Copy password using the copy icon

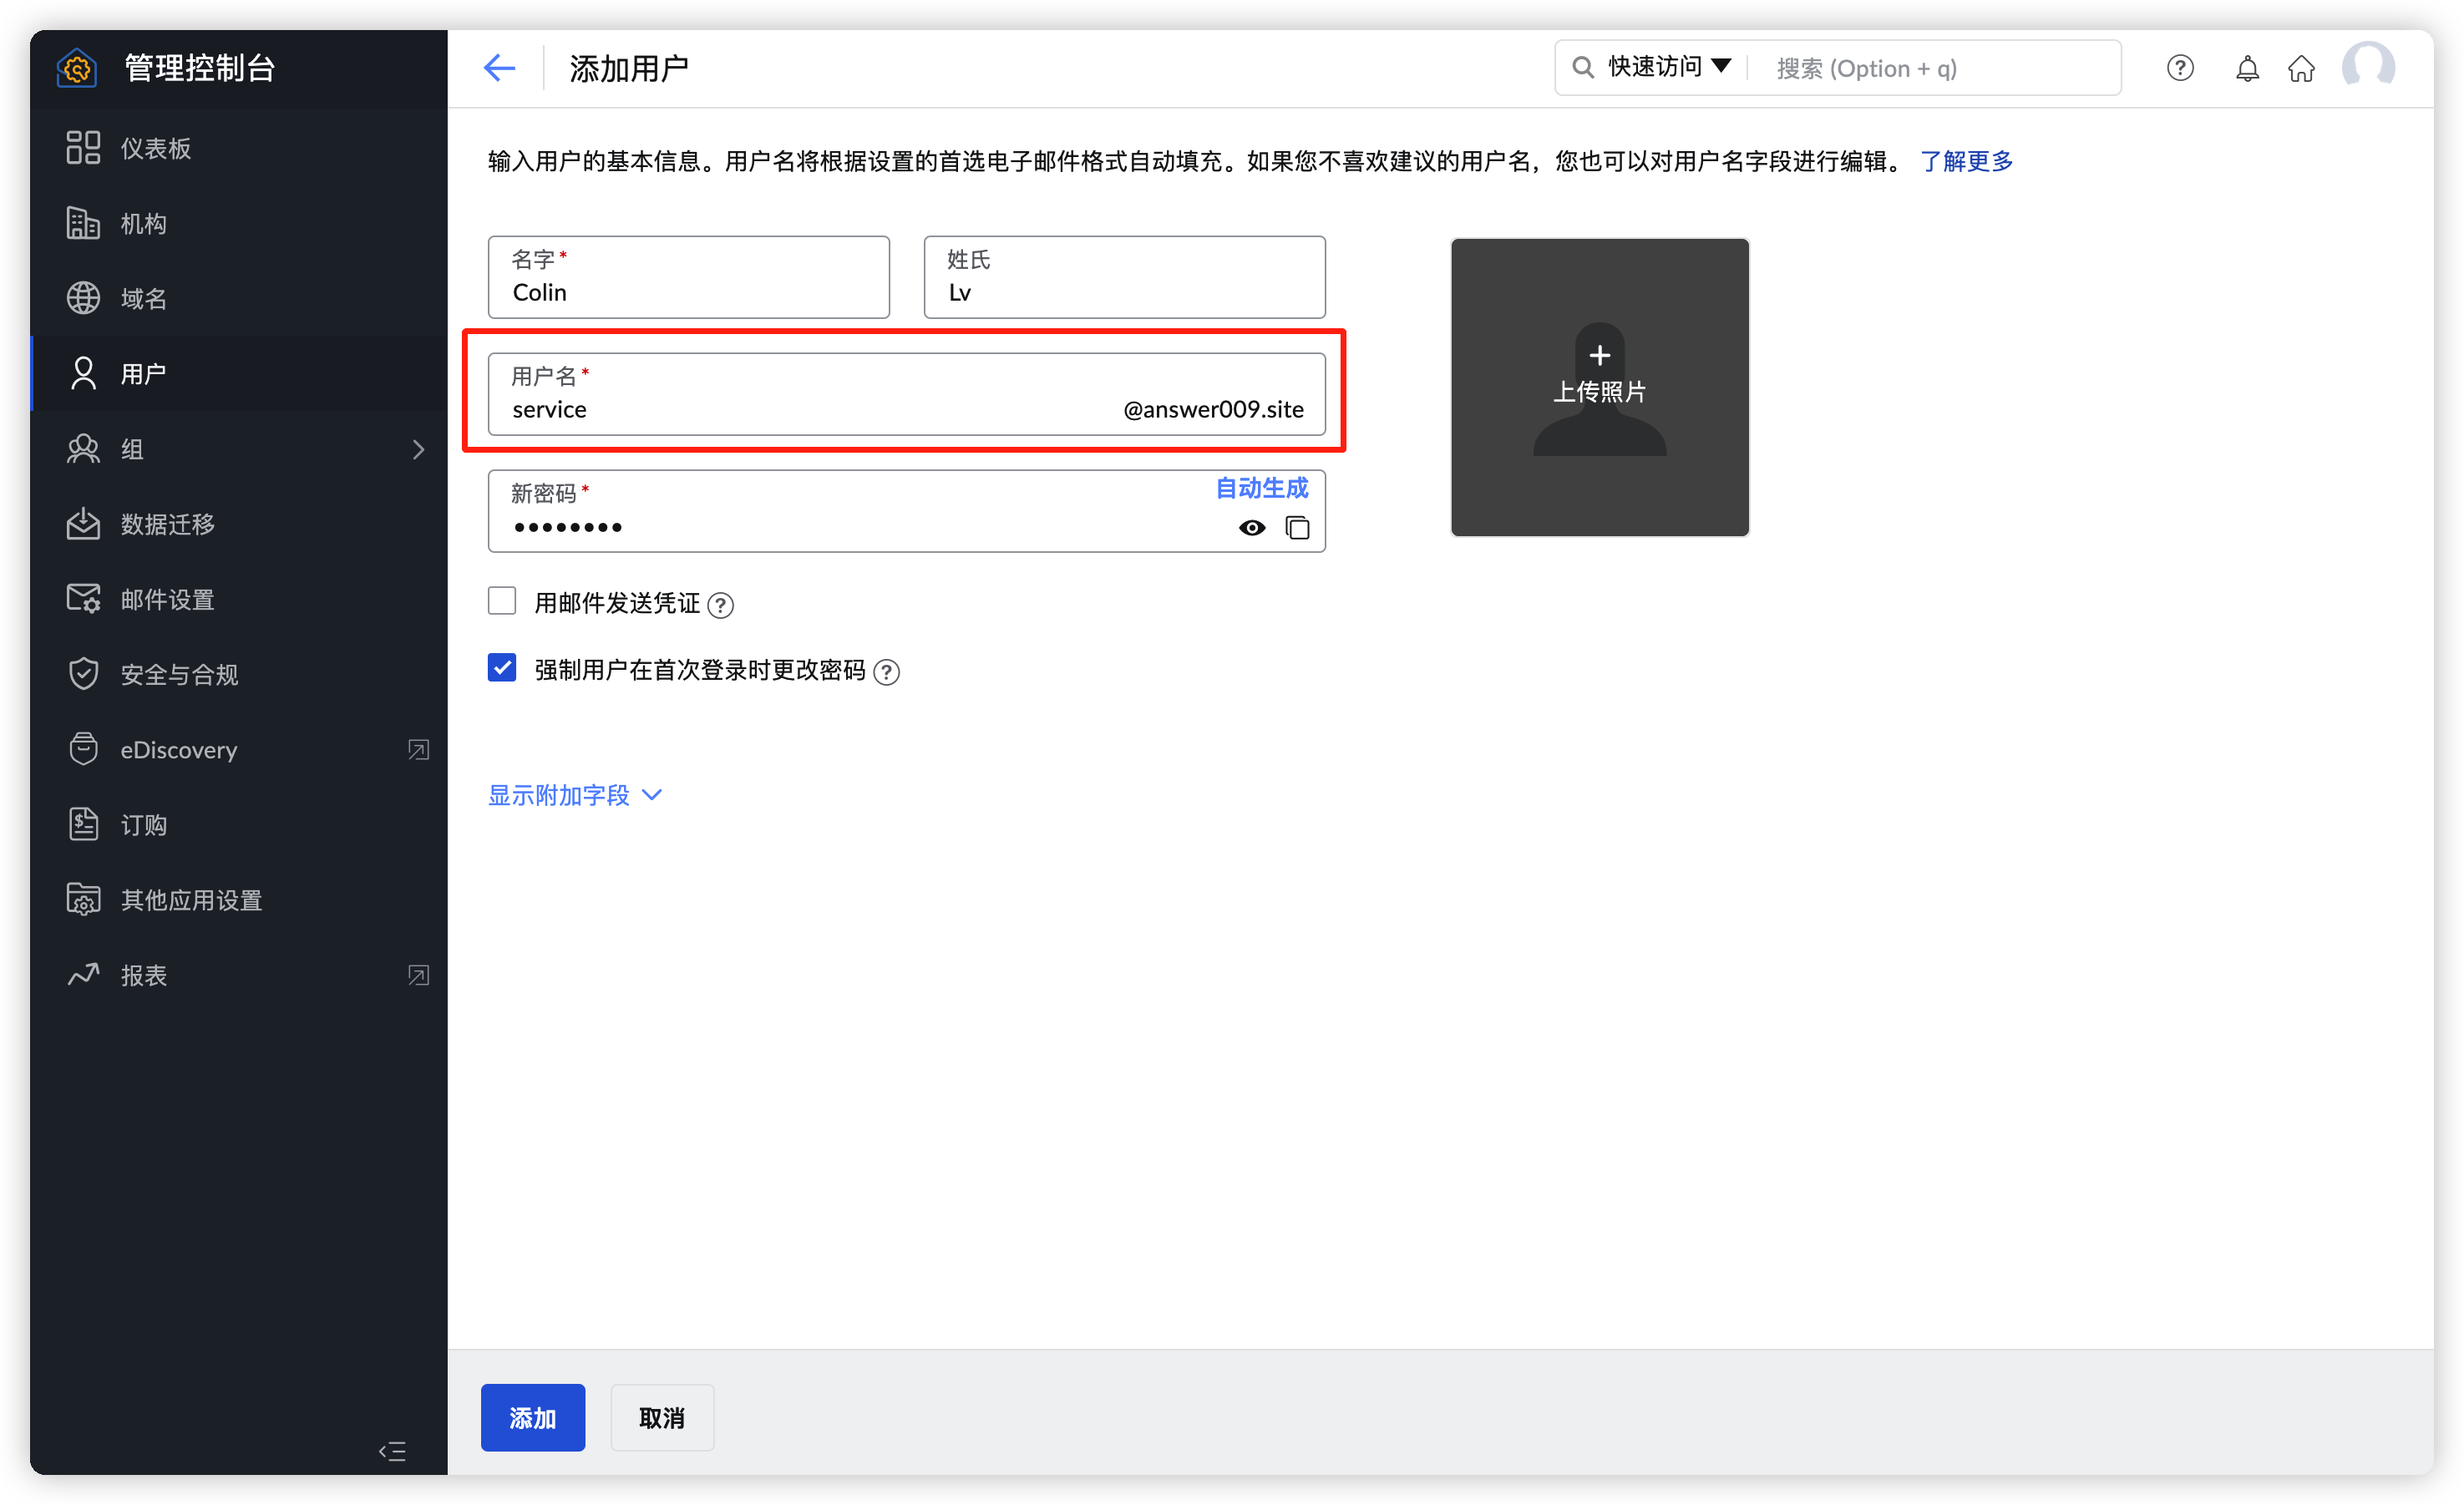[x=1297, y=527]
